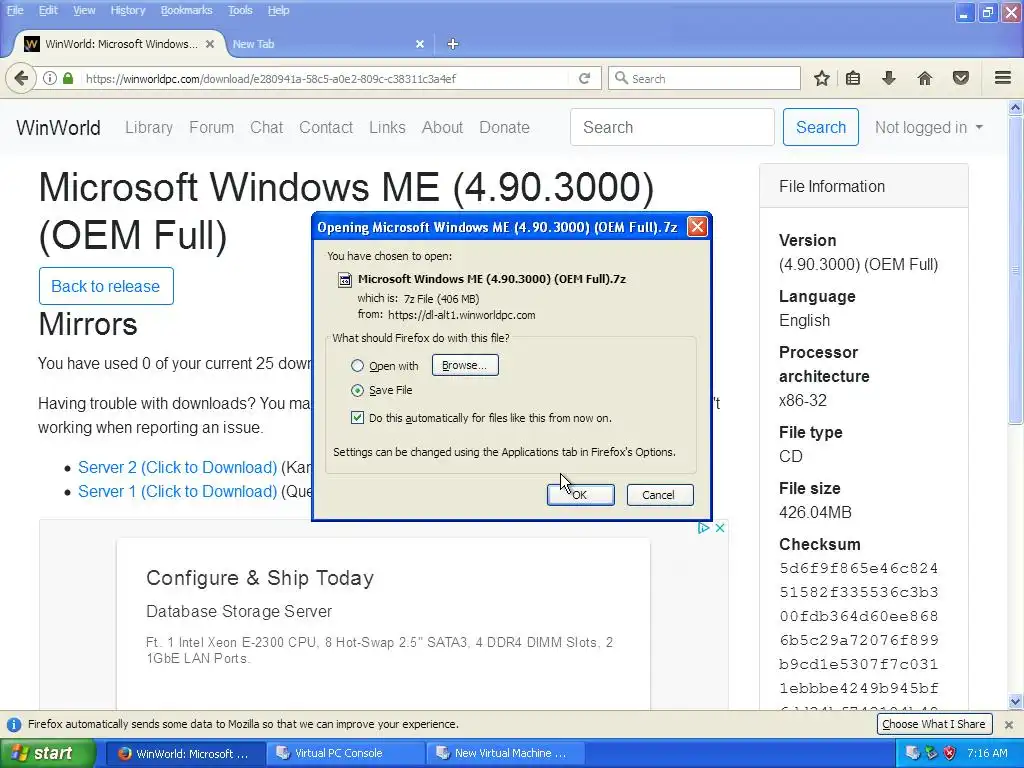The image size is (1024, 768).
Task: Bookmark this page with the star icon
Action: [x=822, y=78]
